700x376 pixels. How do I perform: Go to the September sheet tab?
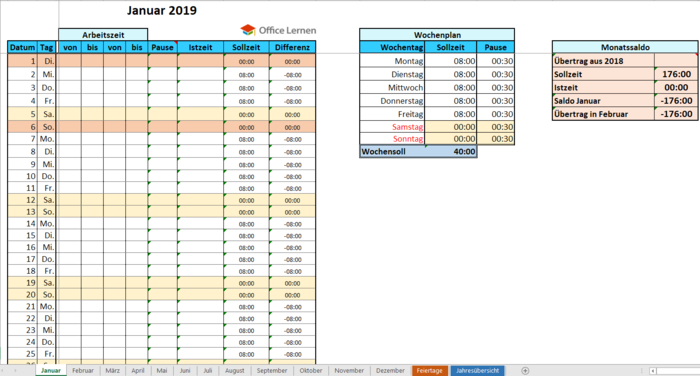[x=272, y=371]
